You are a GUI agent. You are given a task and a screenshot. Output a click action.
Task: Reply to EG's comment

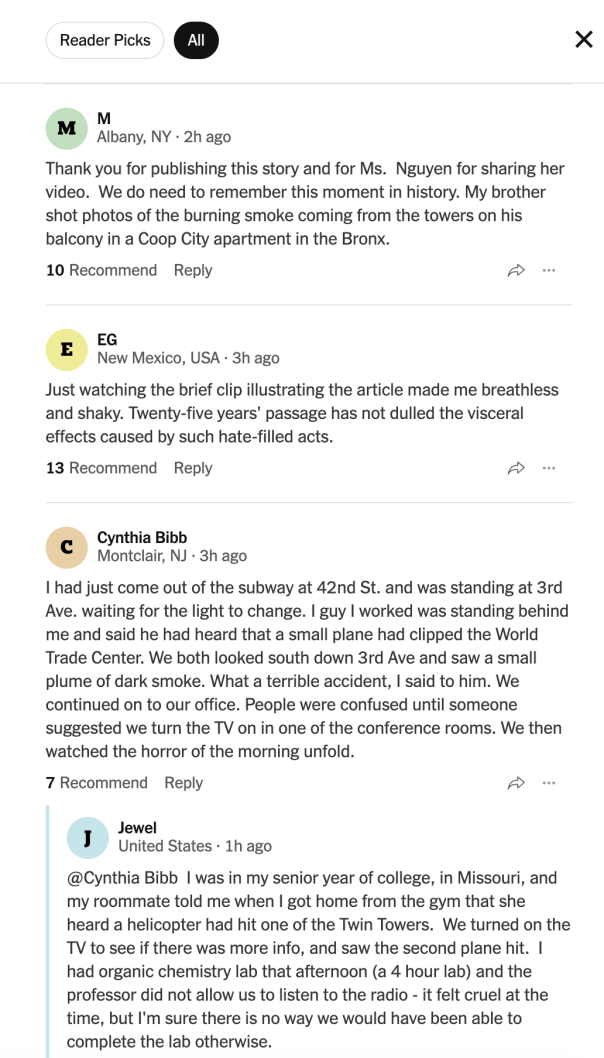[193, 468]
